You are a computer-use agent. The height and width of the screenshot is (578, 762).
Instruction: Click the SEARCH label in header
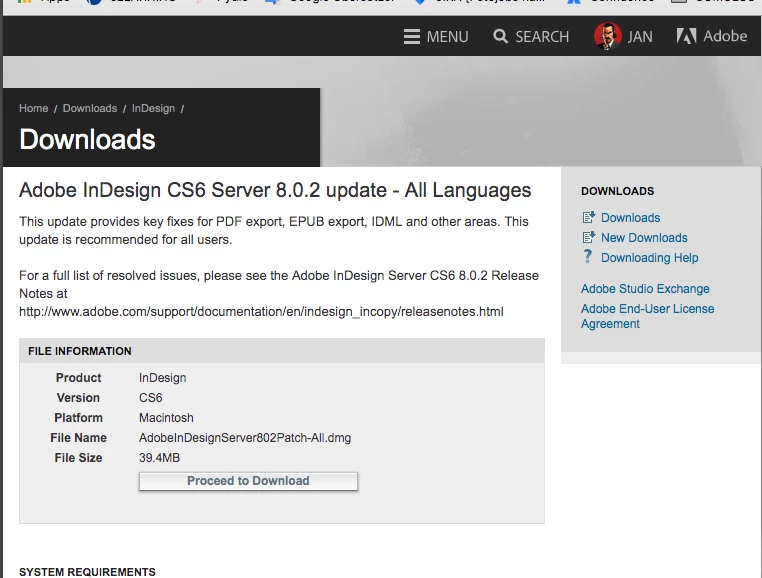pos(542,36)
